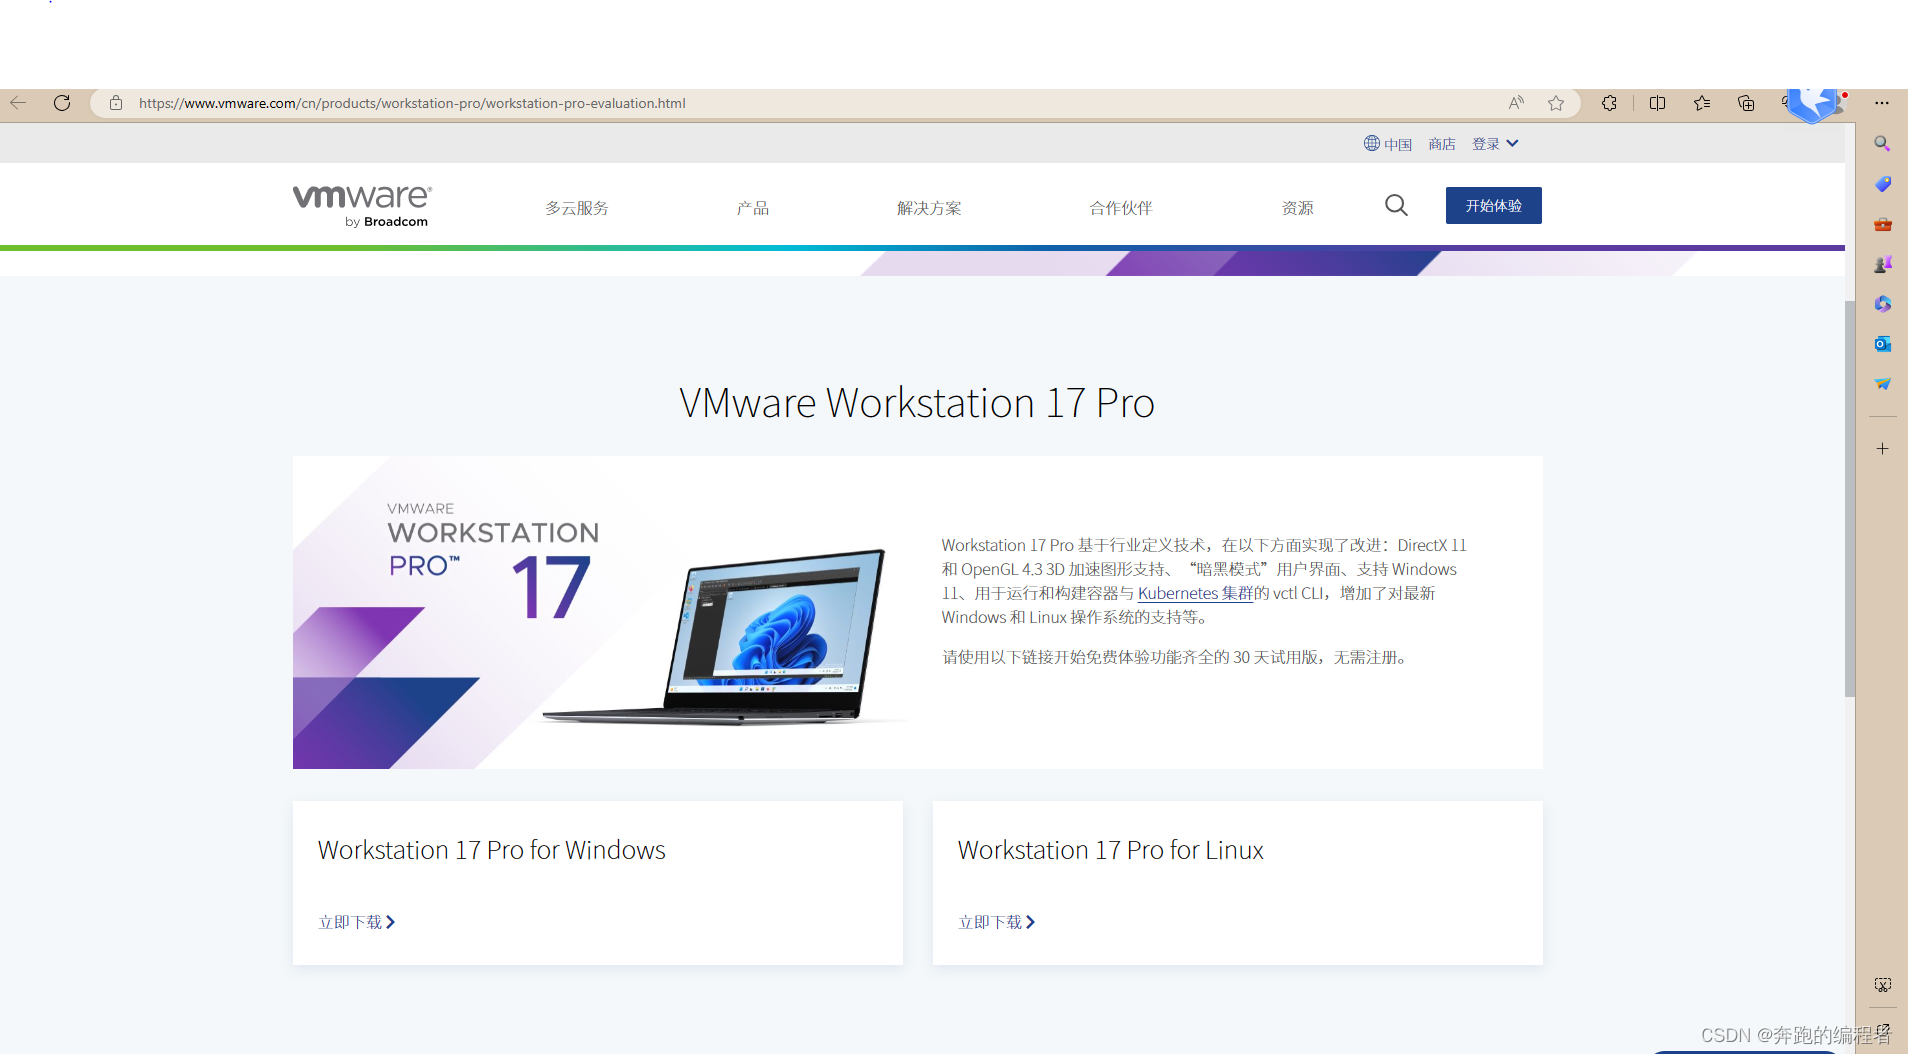This screenshot has width=1908, height=1054.
Task: Open the collections icon
Action: pos(1746,103)
